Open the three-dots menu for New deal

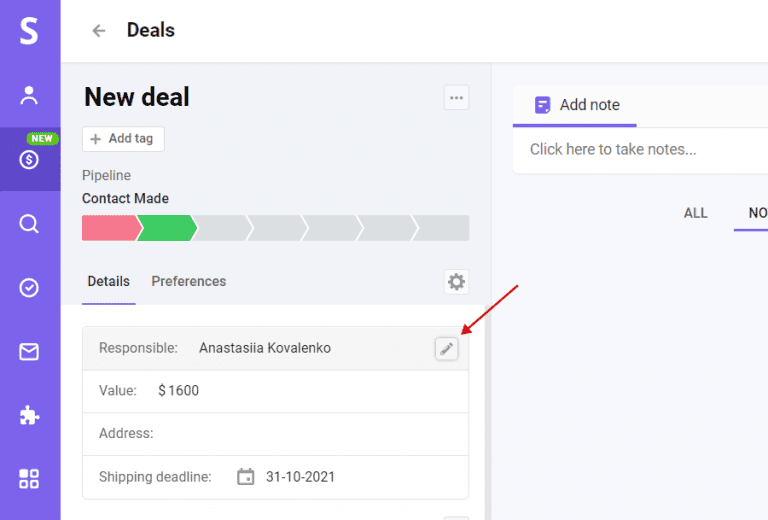[456, 97]
